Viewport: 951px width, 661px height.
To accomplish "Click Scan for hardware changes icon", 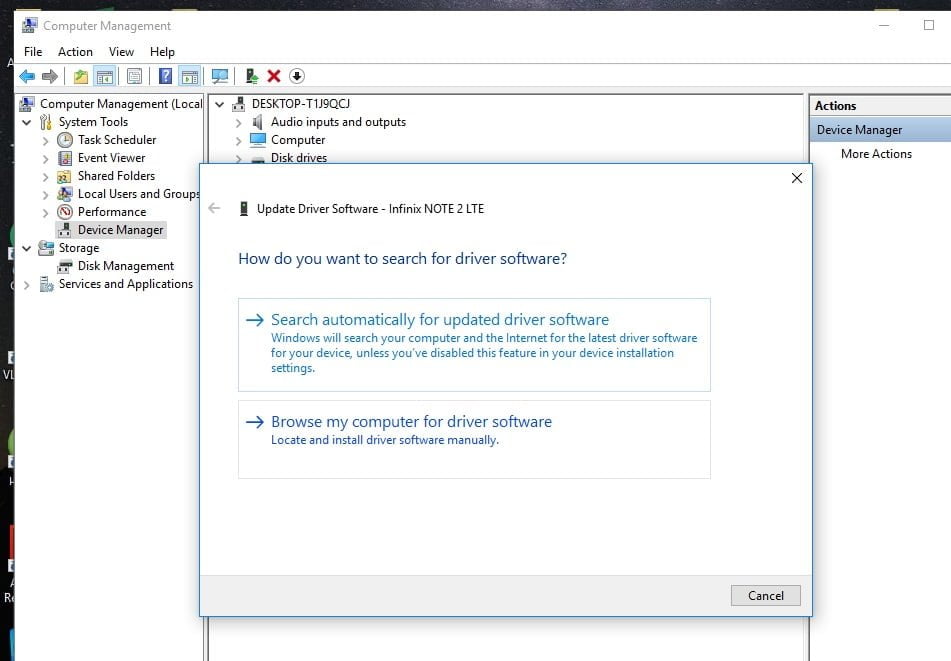I will pos(220,76).
